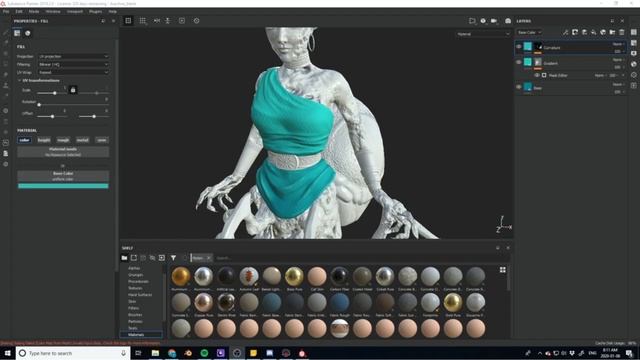This screenshot has width=640, height=360.
Task: Open the Filtering dropdown
Action: pos(73,64)
